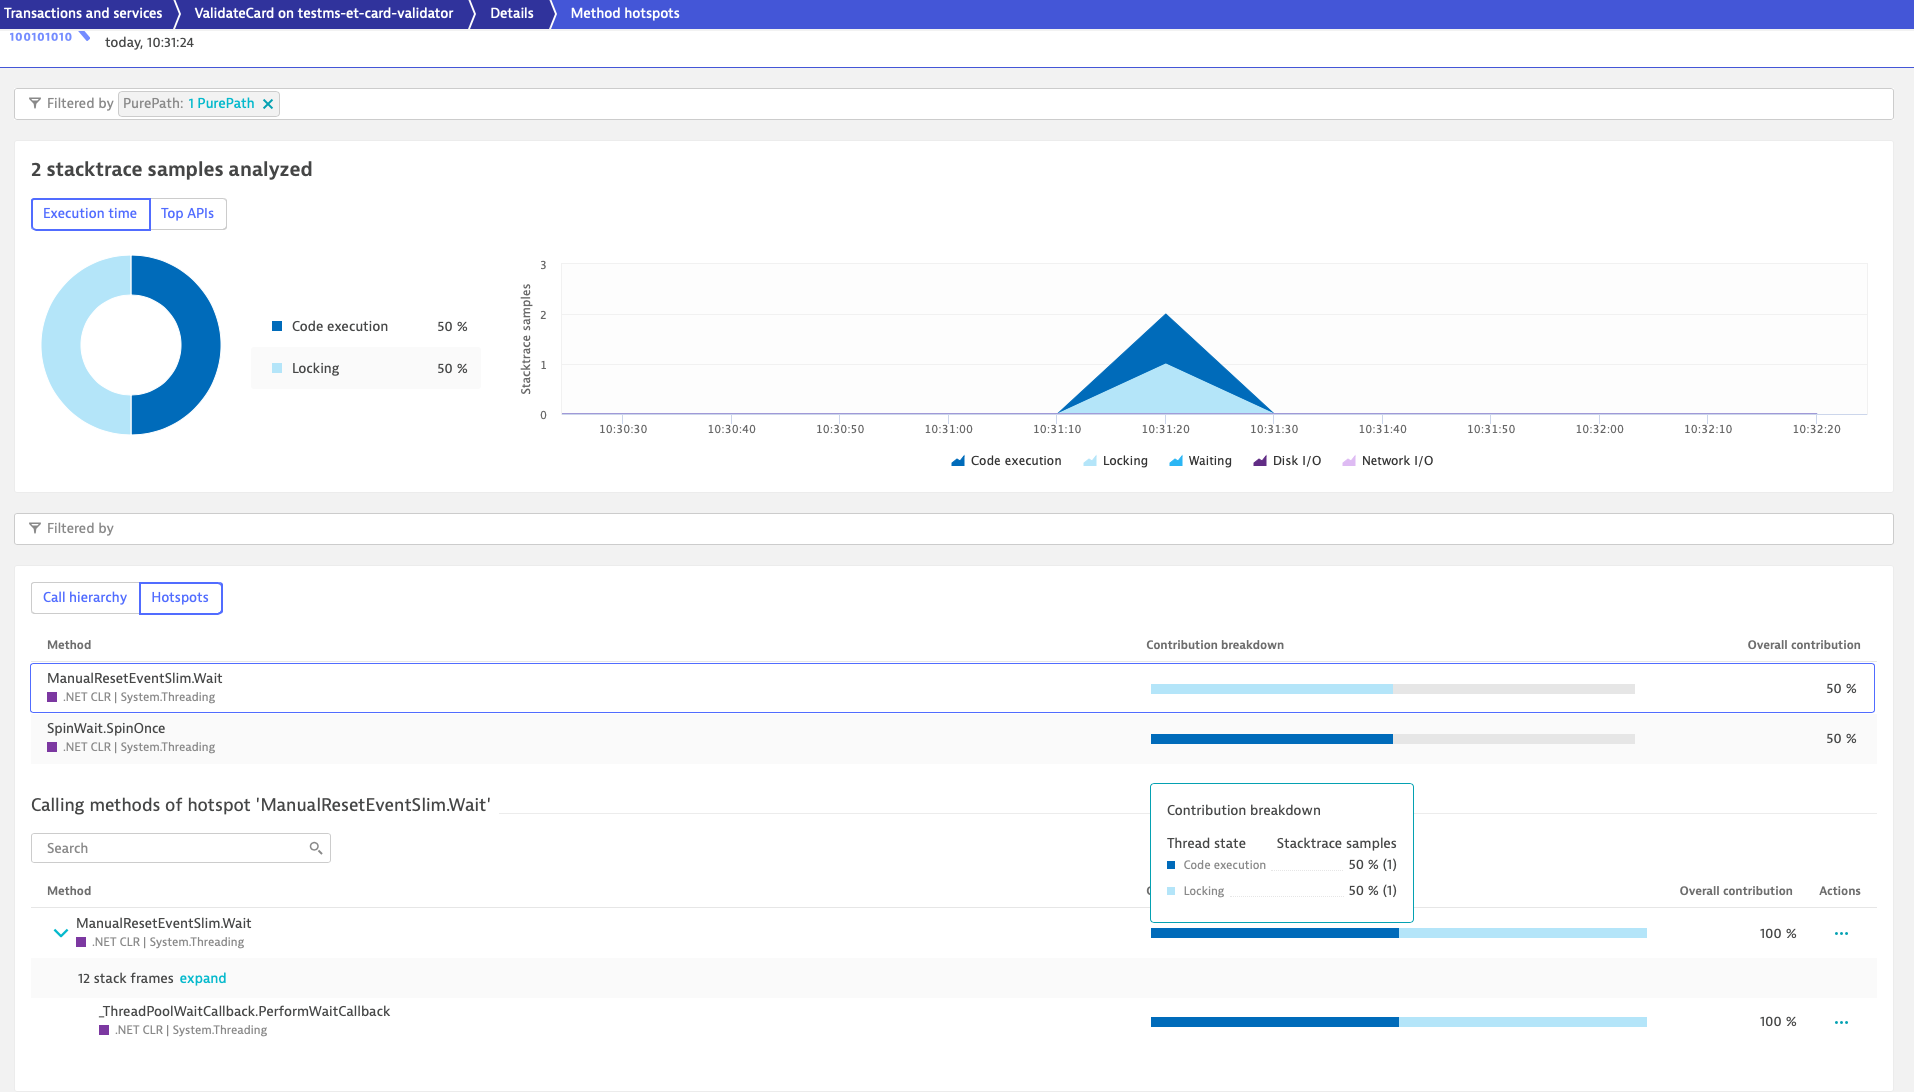The width and height of the screenshot is (1914, 1092).
Task: Click the Overall contribution column header in hotspots table
Action: (x=1803, y=645)
